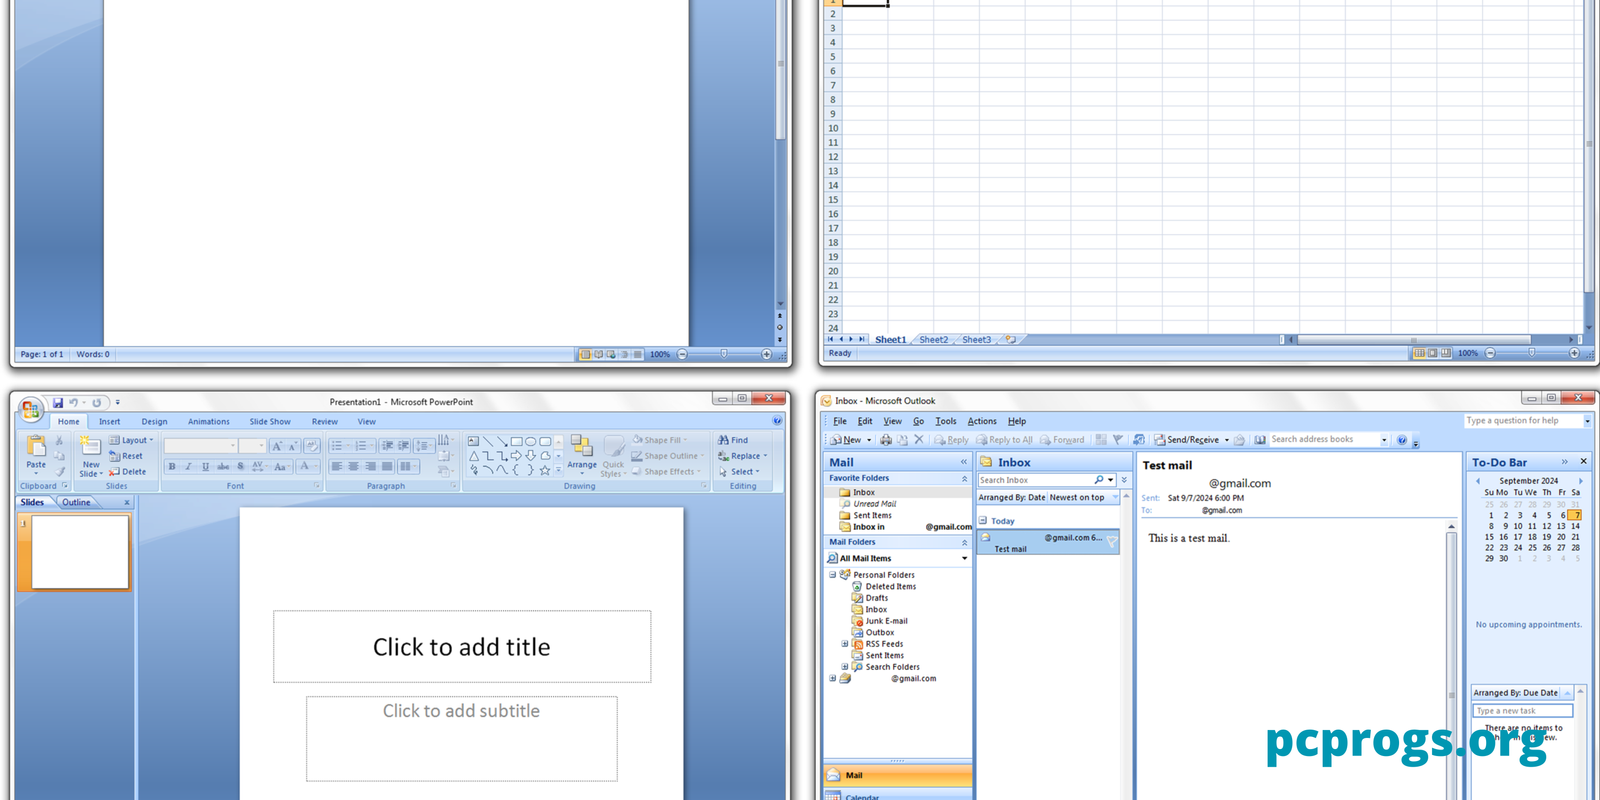Click the PowerPoint Office button orb

(x=31, y=408)
